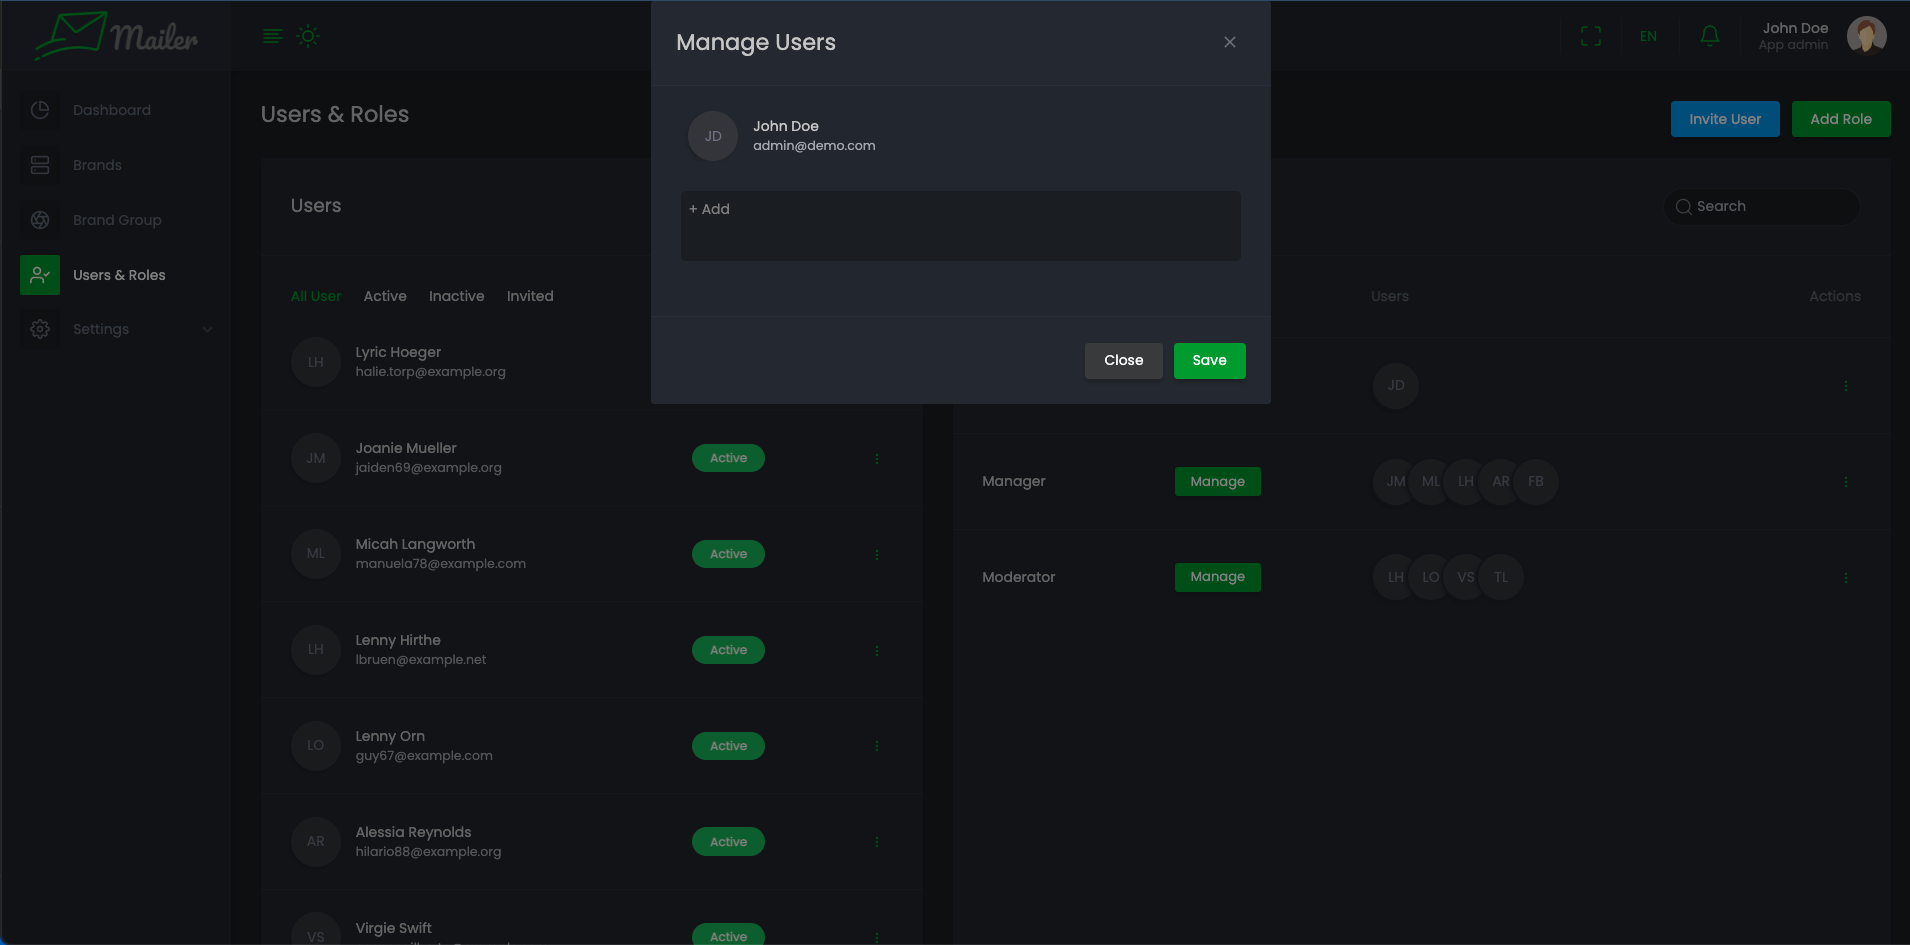The image size is (1910, 945).
Task: Open the EN language selector
Action: [1648, 37]
